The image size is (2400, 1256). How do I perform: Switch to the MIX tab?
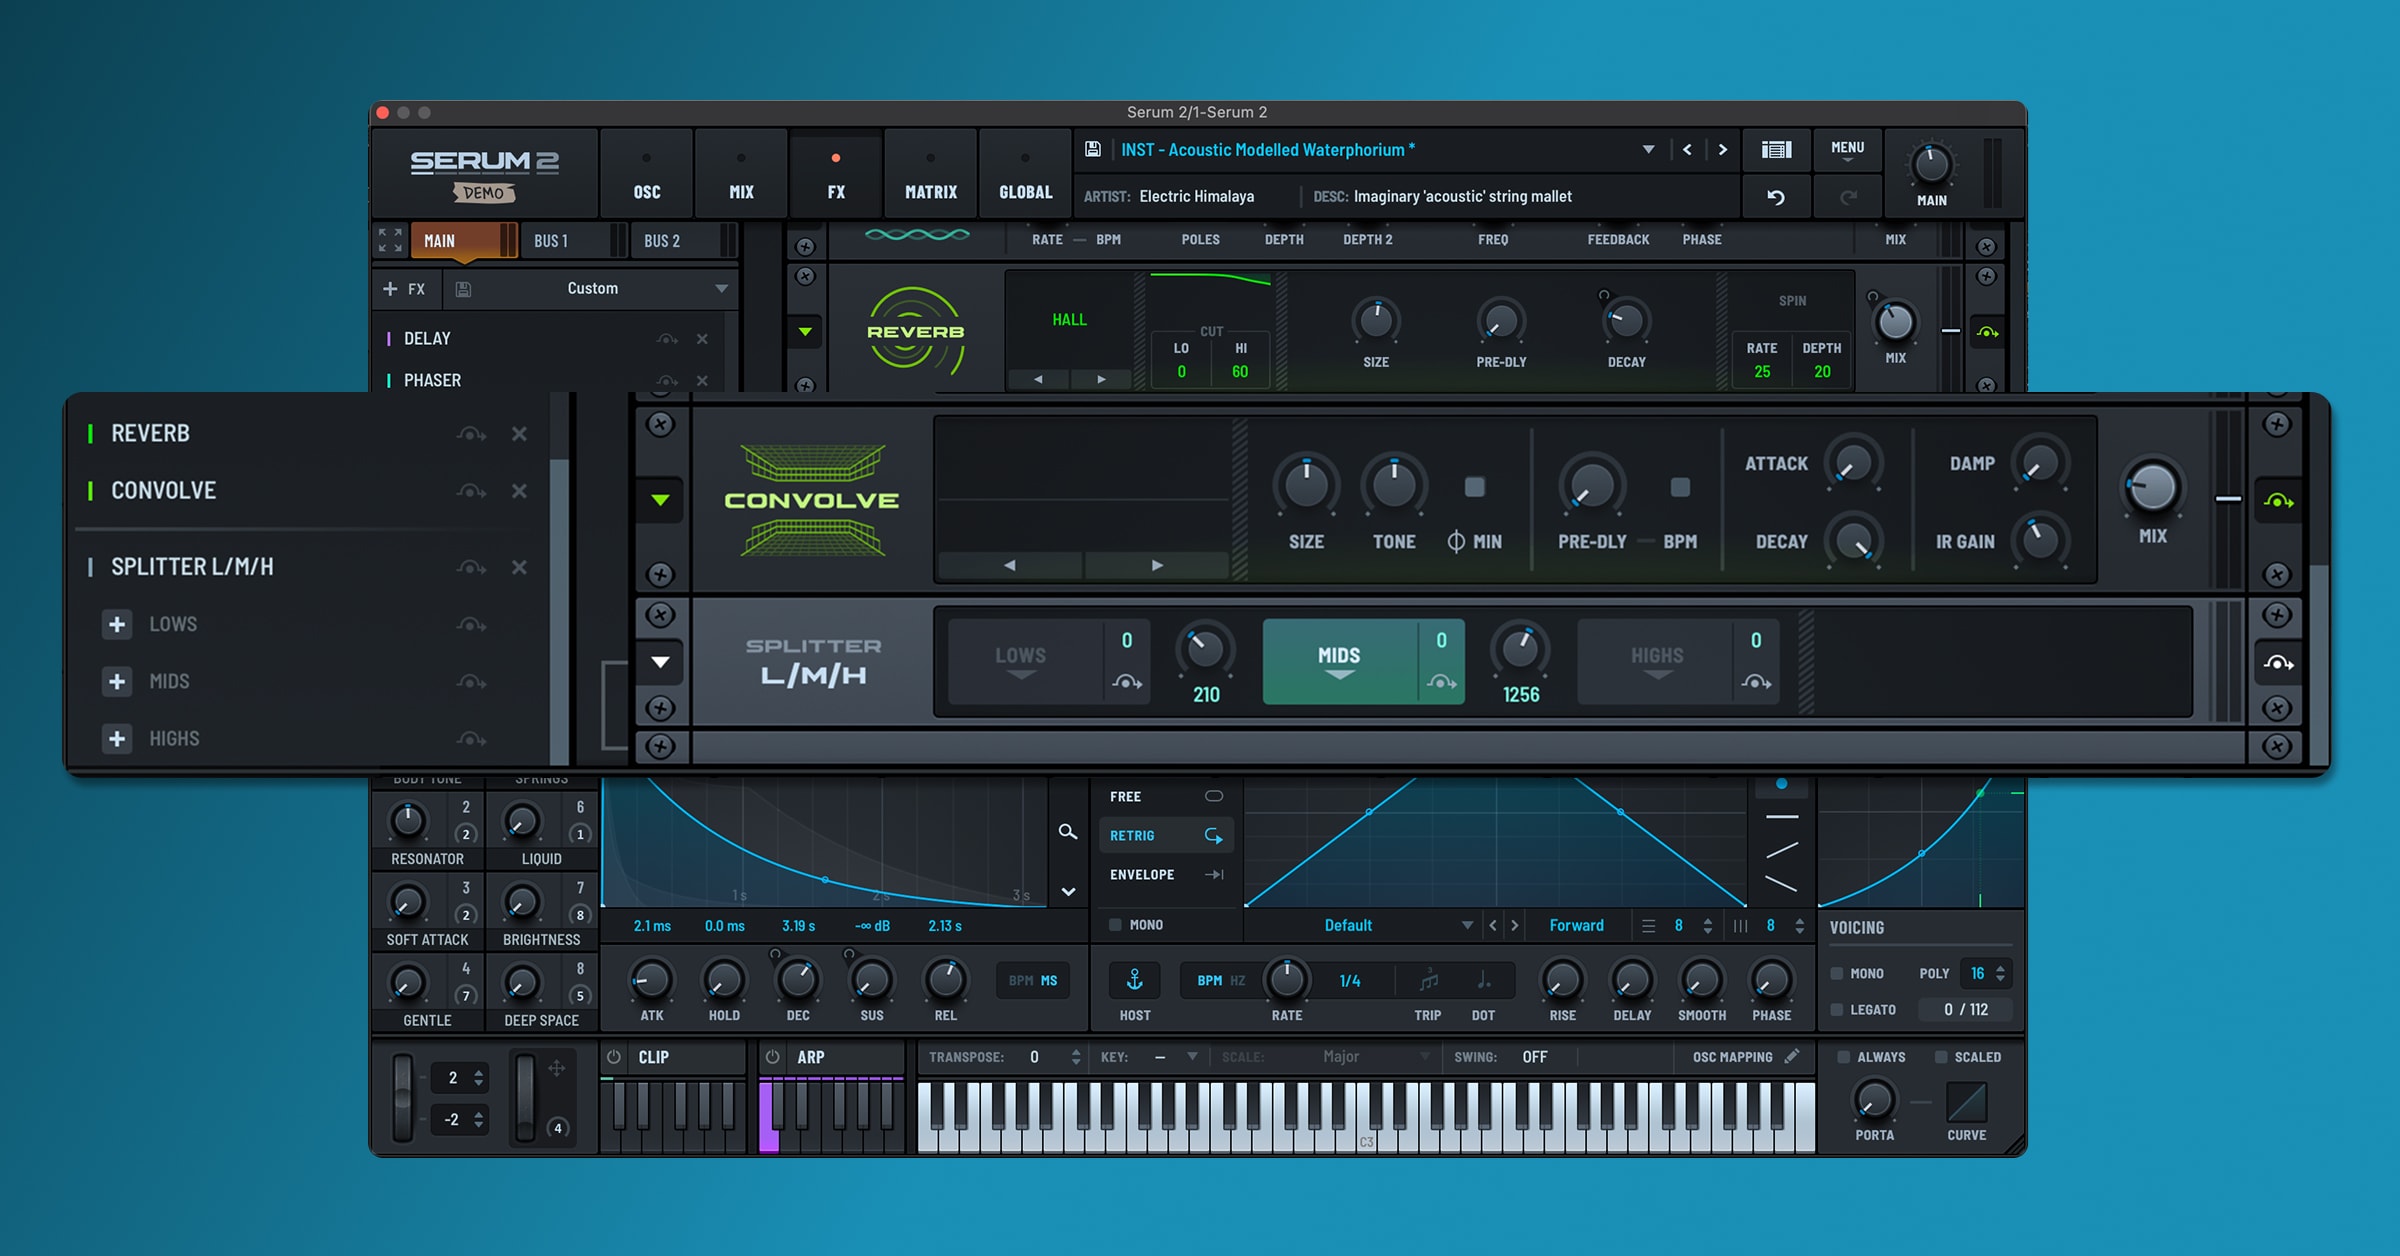[x=741, y=173]
